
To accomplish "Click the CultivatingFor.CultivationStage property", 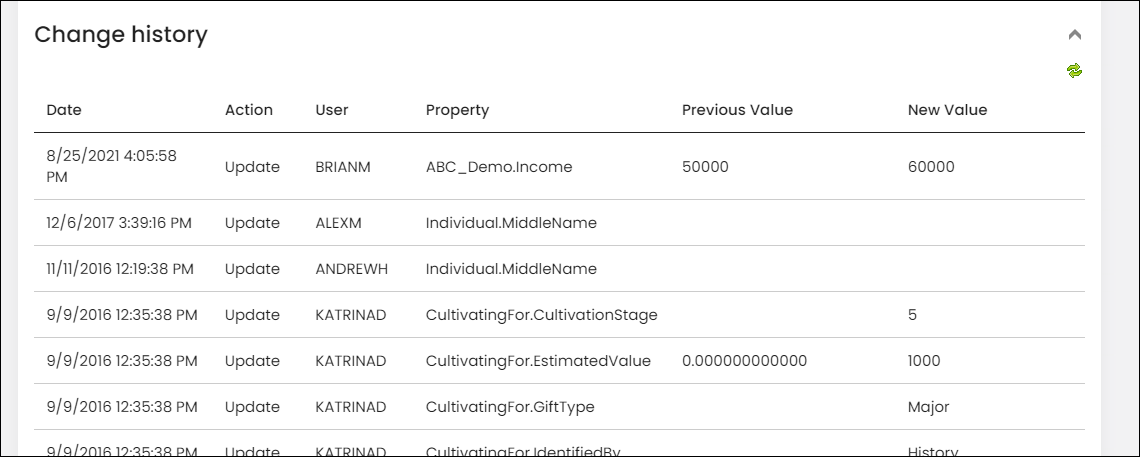I will [542, 315].
